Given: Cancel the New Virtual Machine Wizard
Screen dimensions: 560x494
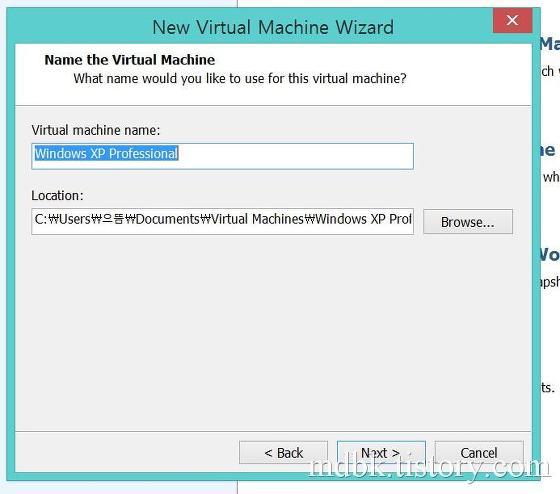Looking at the screenshot, I should (479, 453).
